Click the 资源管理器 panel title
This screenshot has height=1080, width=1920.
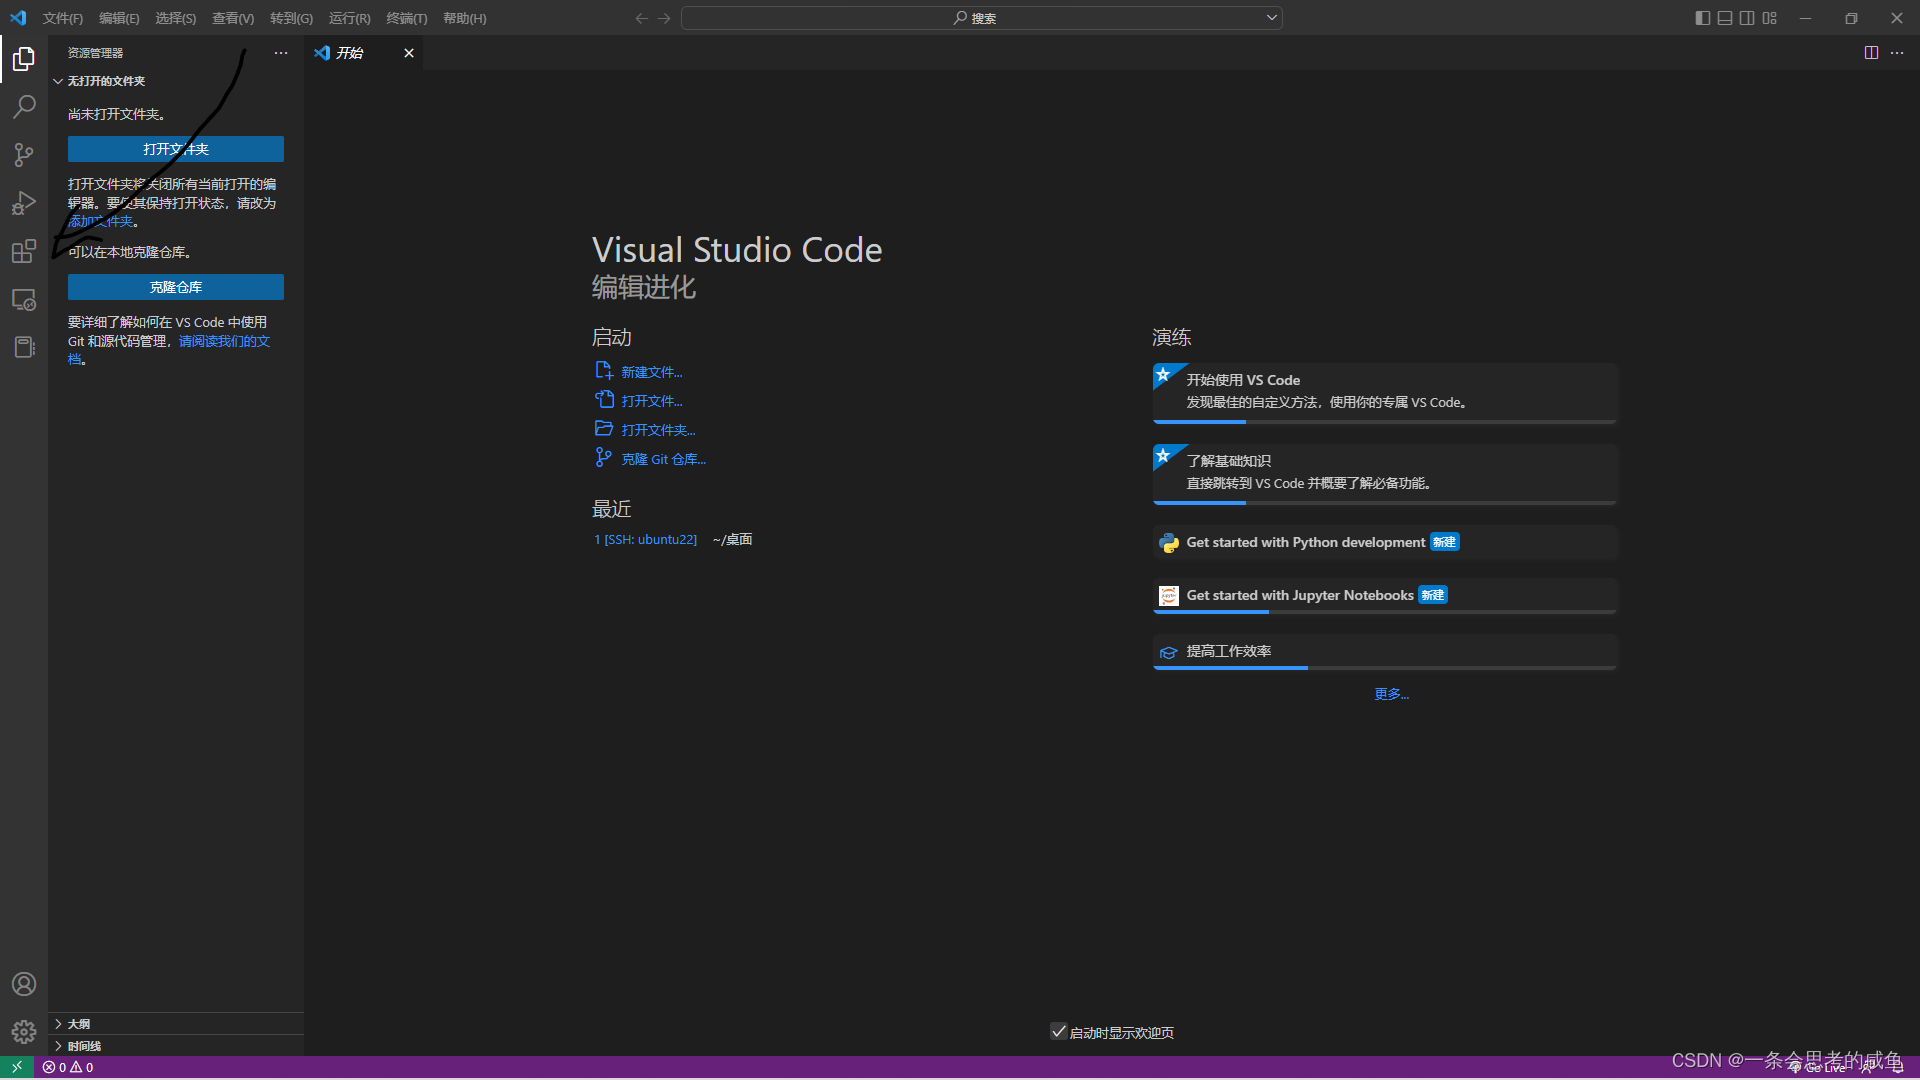[95, 53]
